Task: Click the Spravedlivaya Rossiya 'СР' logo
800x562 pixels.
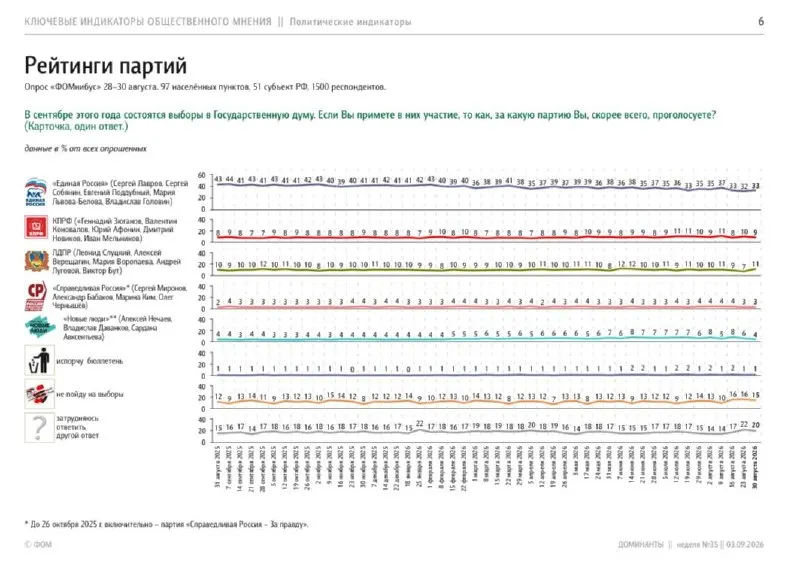Action: (x=36, y=295)
